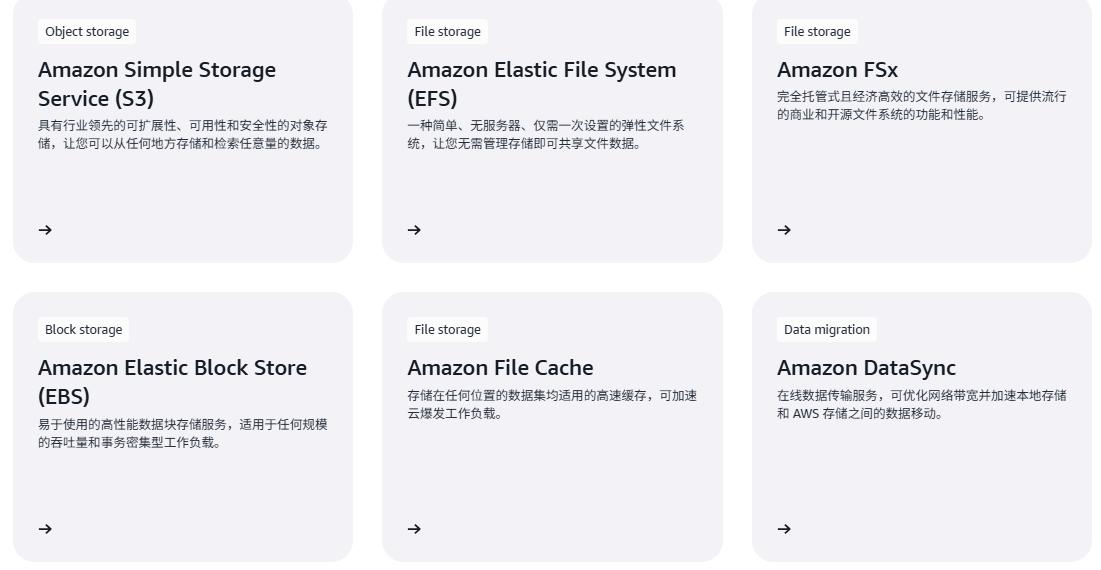The image size is (1101, 570).
Task: Click the arrow icon on the S3 card
Action: [x=45, y=230]
